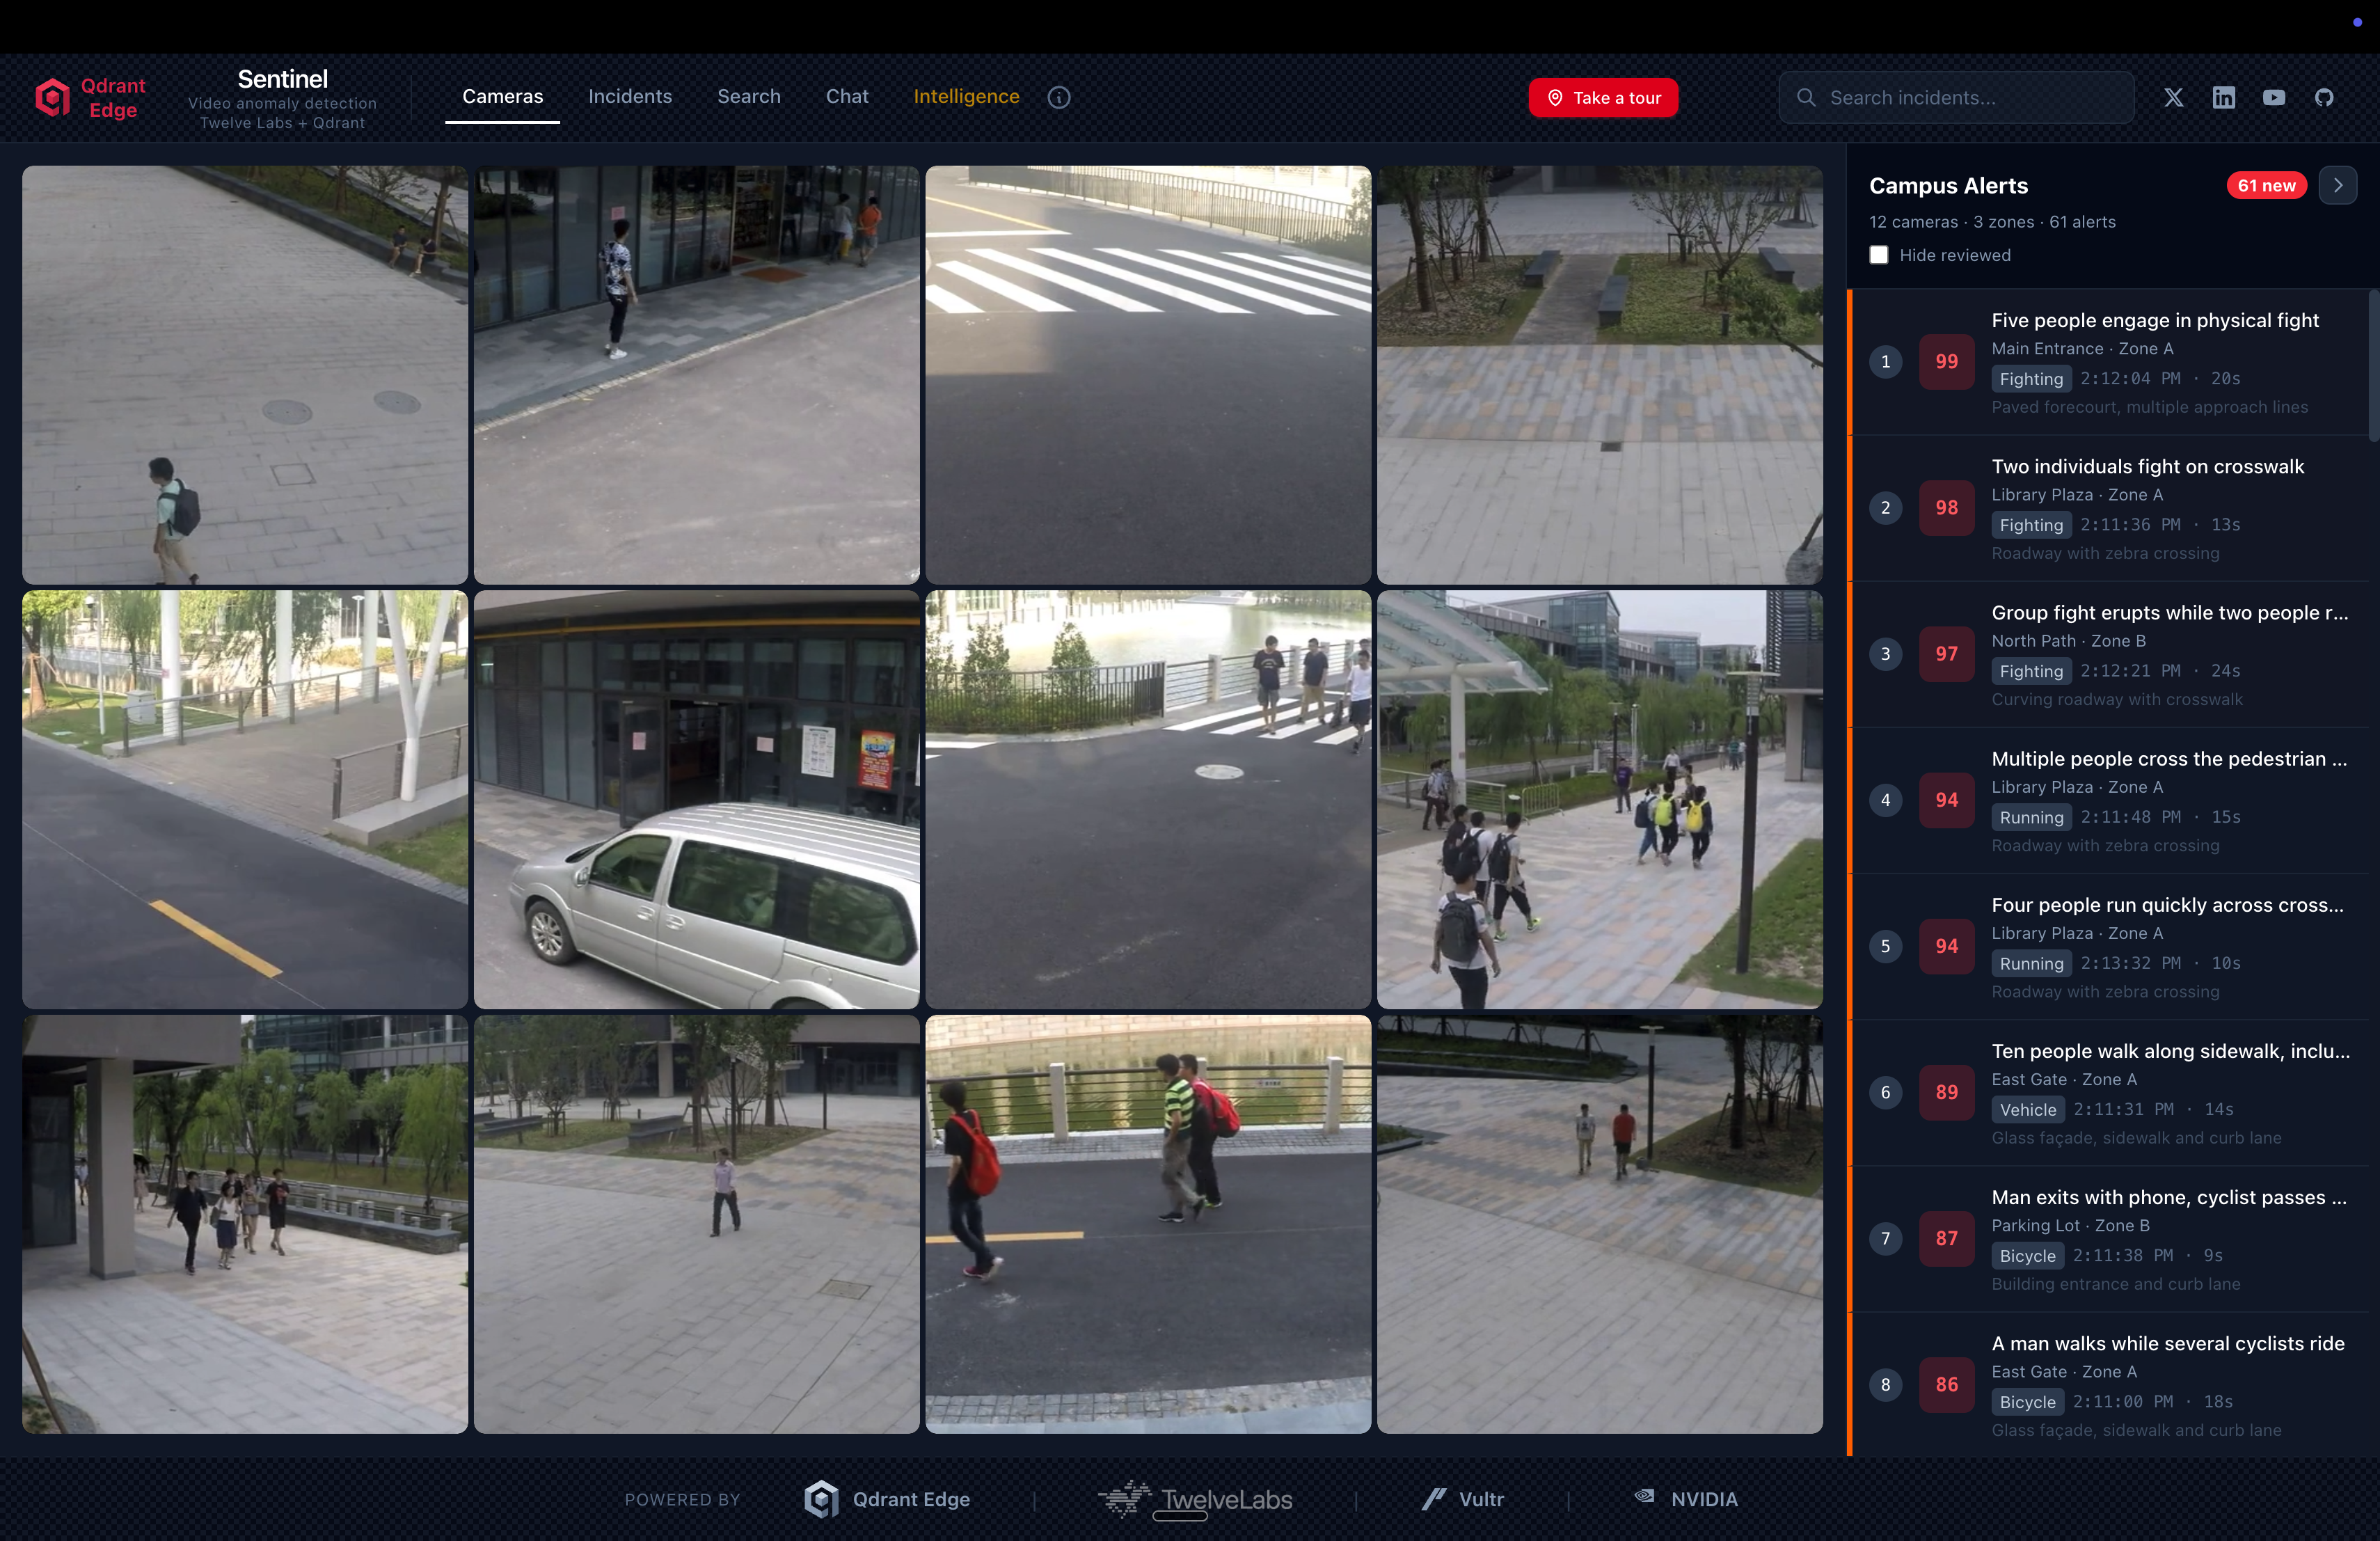Click the magnifier icon in the search bar

(x=1806, y=97)
